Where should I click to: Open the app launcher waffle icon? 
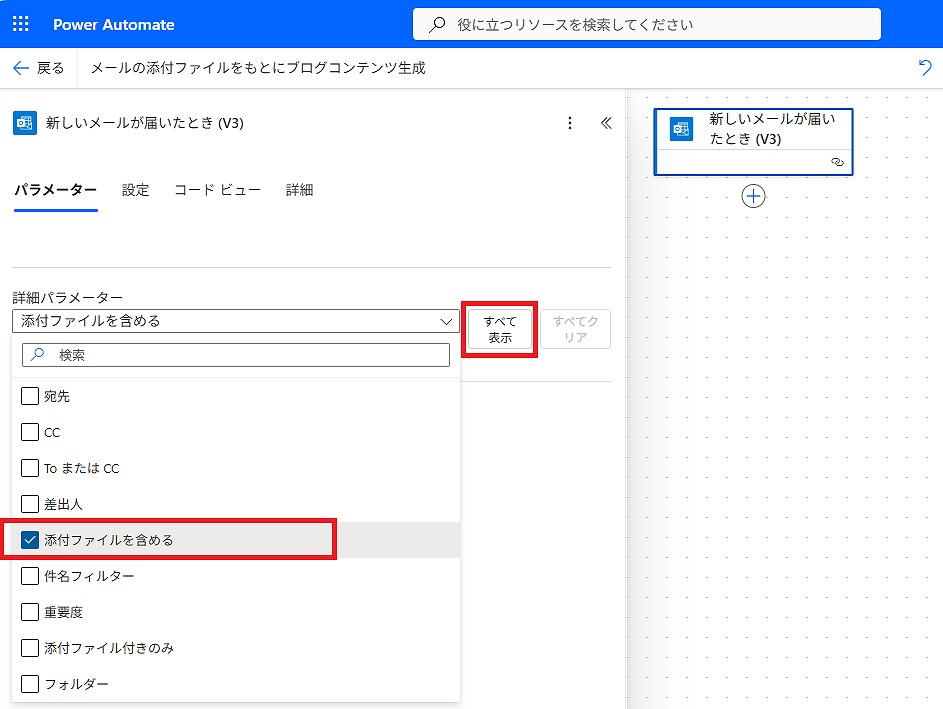(x=21, y=24)
